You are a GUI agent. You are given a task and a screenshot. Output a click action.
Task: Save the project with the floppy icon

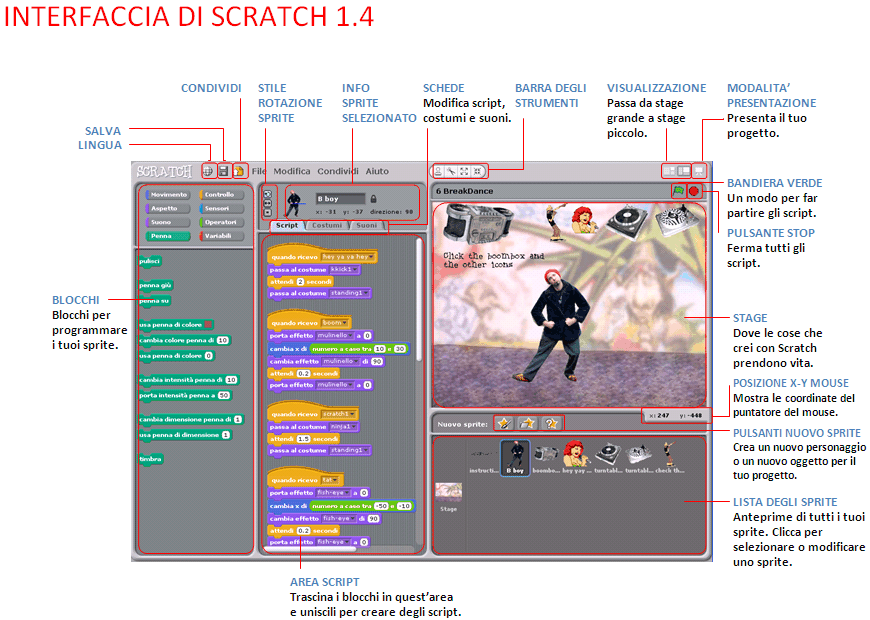point(224,171)
